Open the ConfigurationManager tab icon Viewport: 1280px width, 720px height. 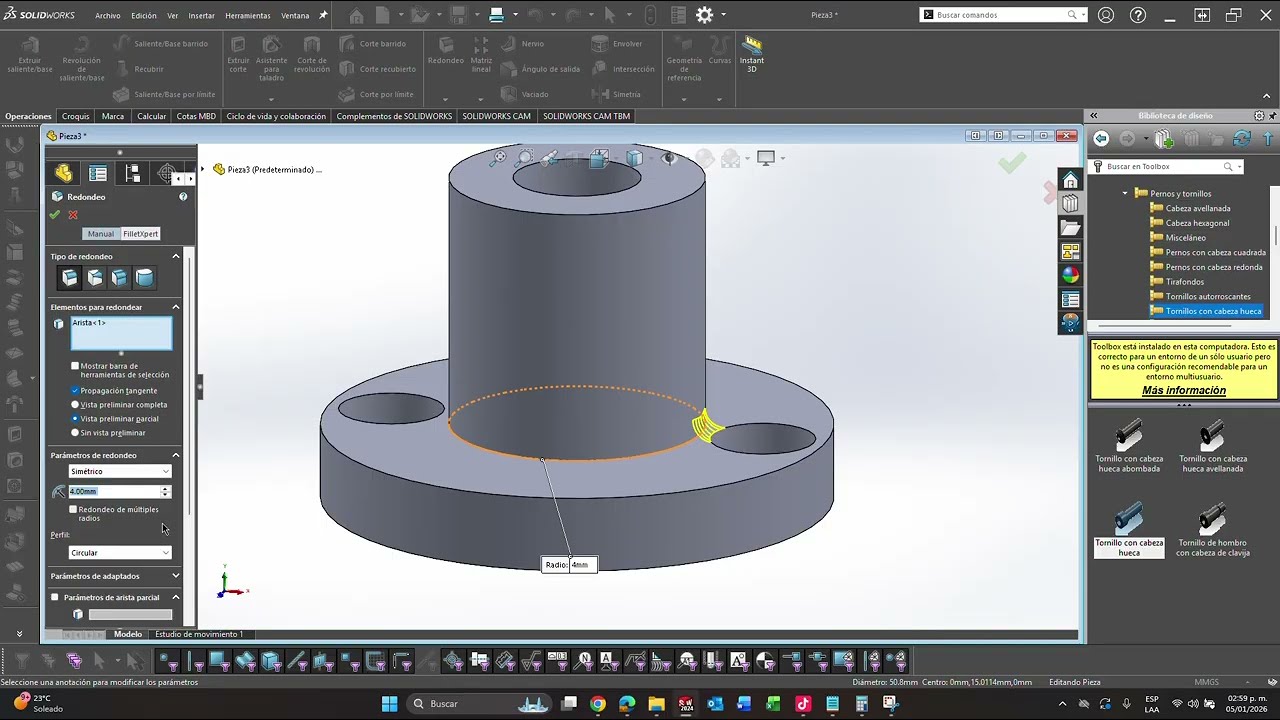click(132, 173)
